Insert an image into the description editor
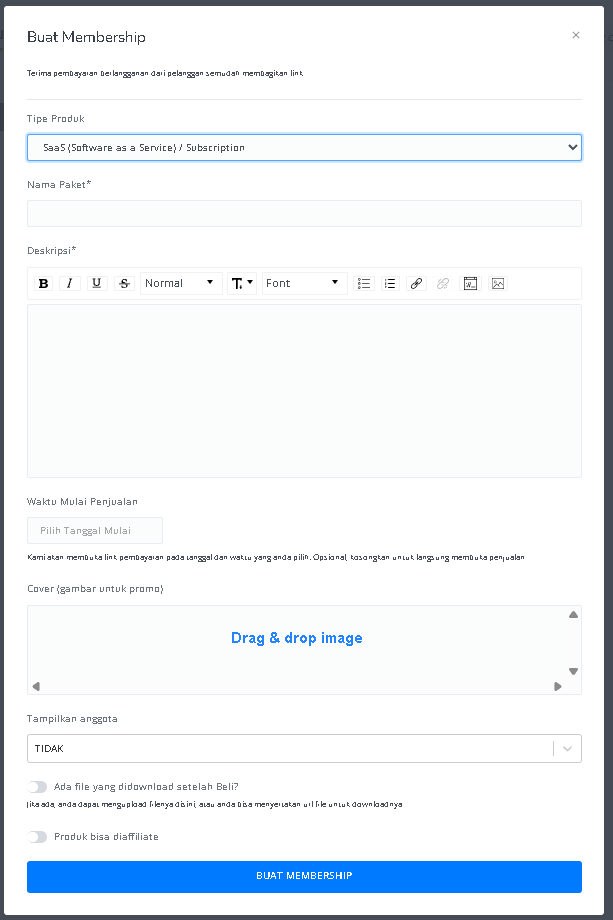This screenshot has height=920, width=613. [x=498, y=283]
